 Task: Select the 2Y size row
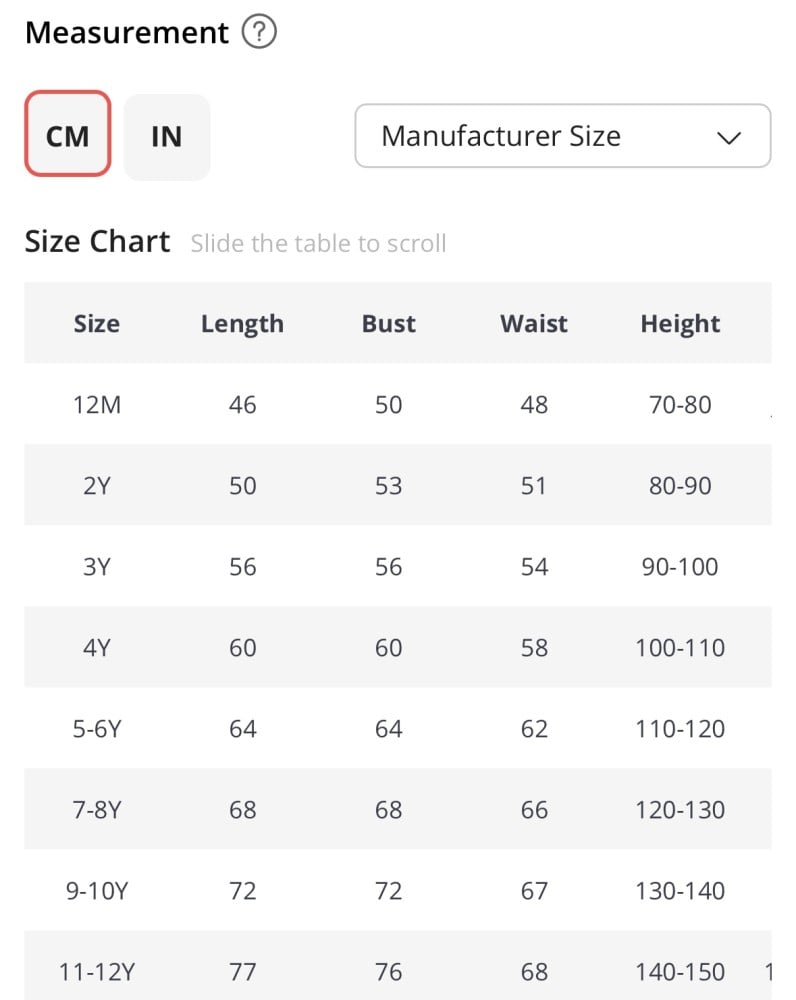398,485
